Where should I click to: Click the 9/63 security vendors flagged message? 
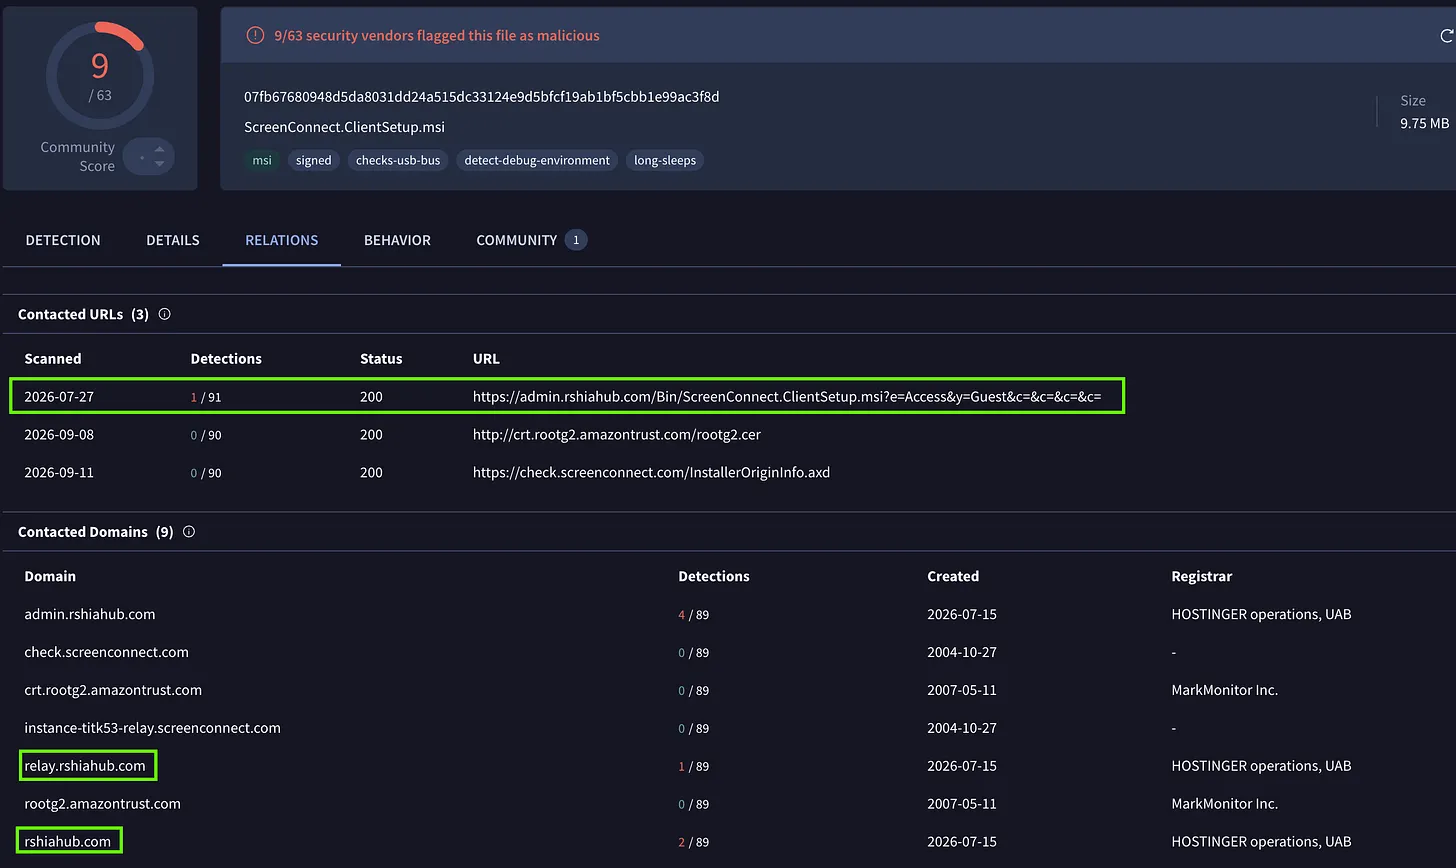tap(437, 36)
